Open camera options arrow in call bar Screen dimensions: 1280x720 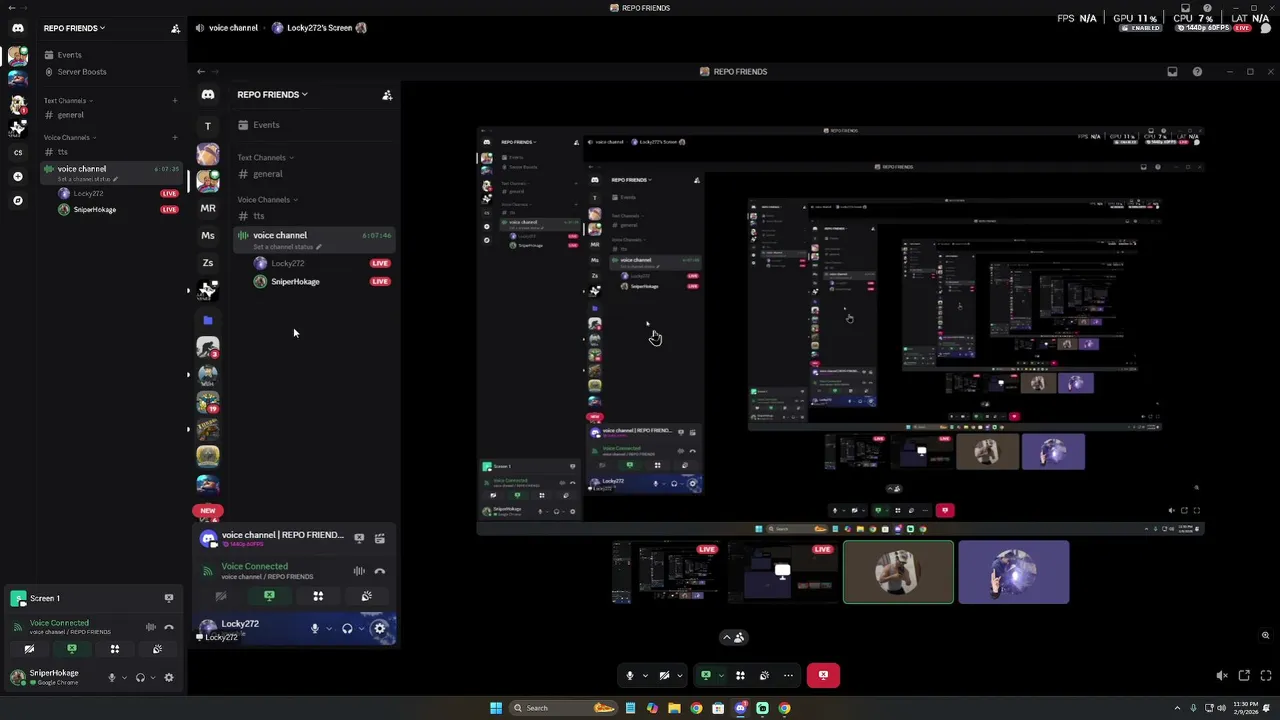click(x=679, y=675)
